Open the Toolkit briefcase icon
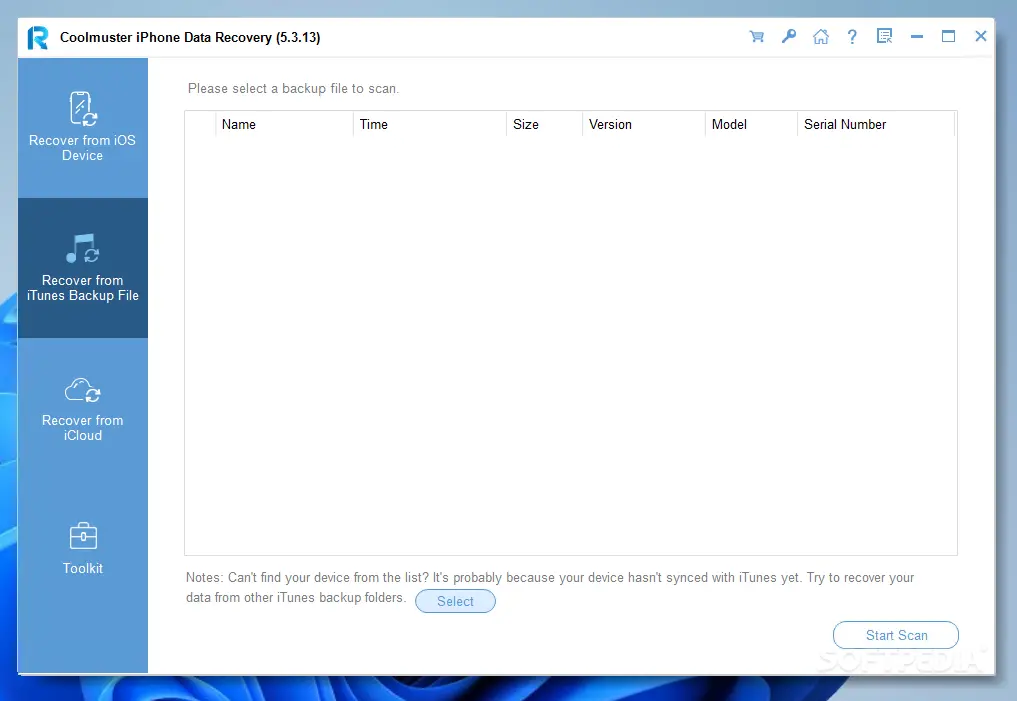The image size is (1017, 701). (x=83, y=536)
